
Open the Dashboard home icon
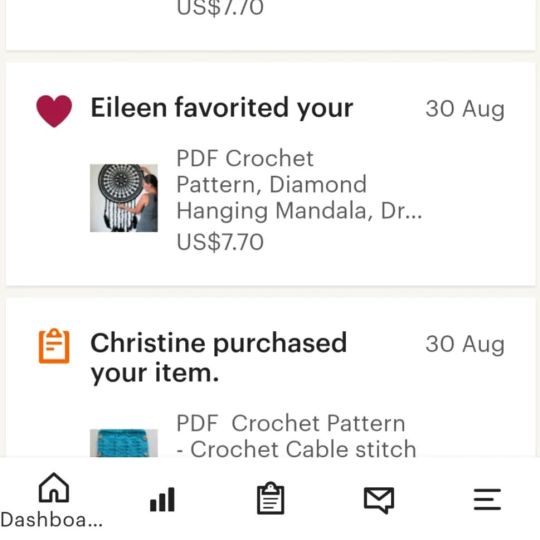54,488
